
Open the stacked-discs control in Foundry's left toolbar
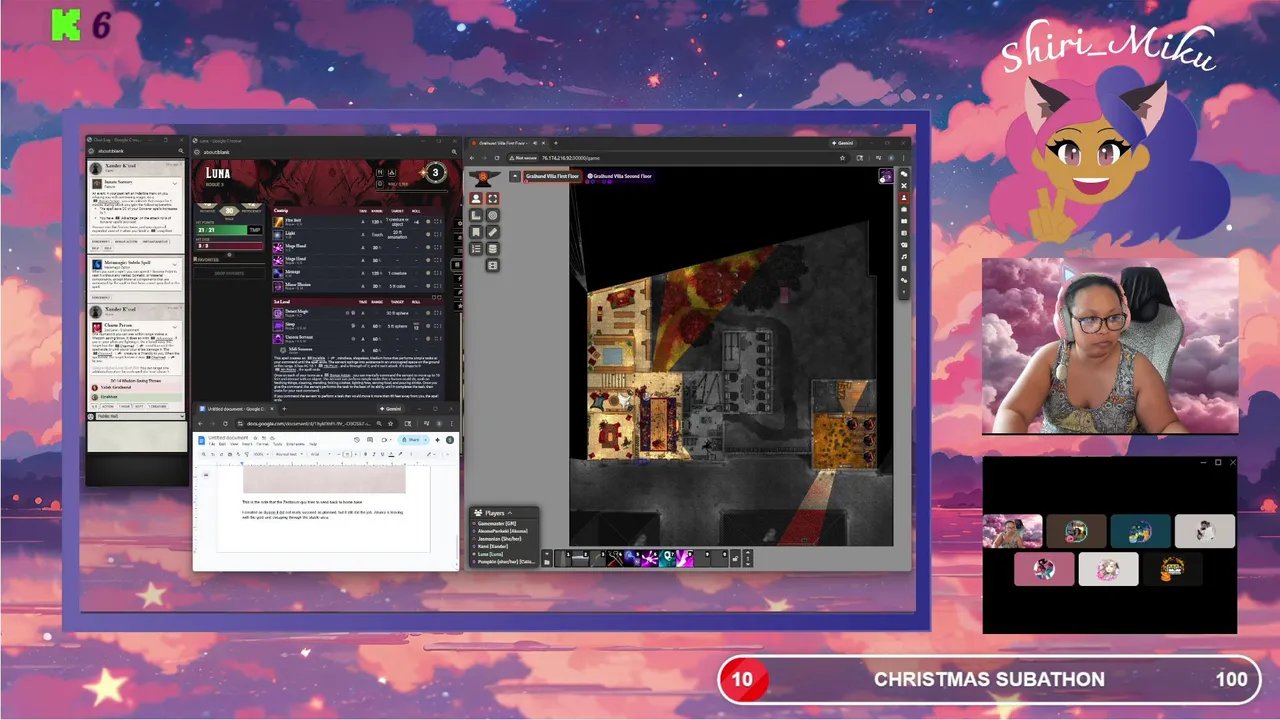click(493, 249)
